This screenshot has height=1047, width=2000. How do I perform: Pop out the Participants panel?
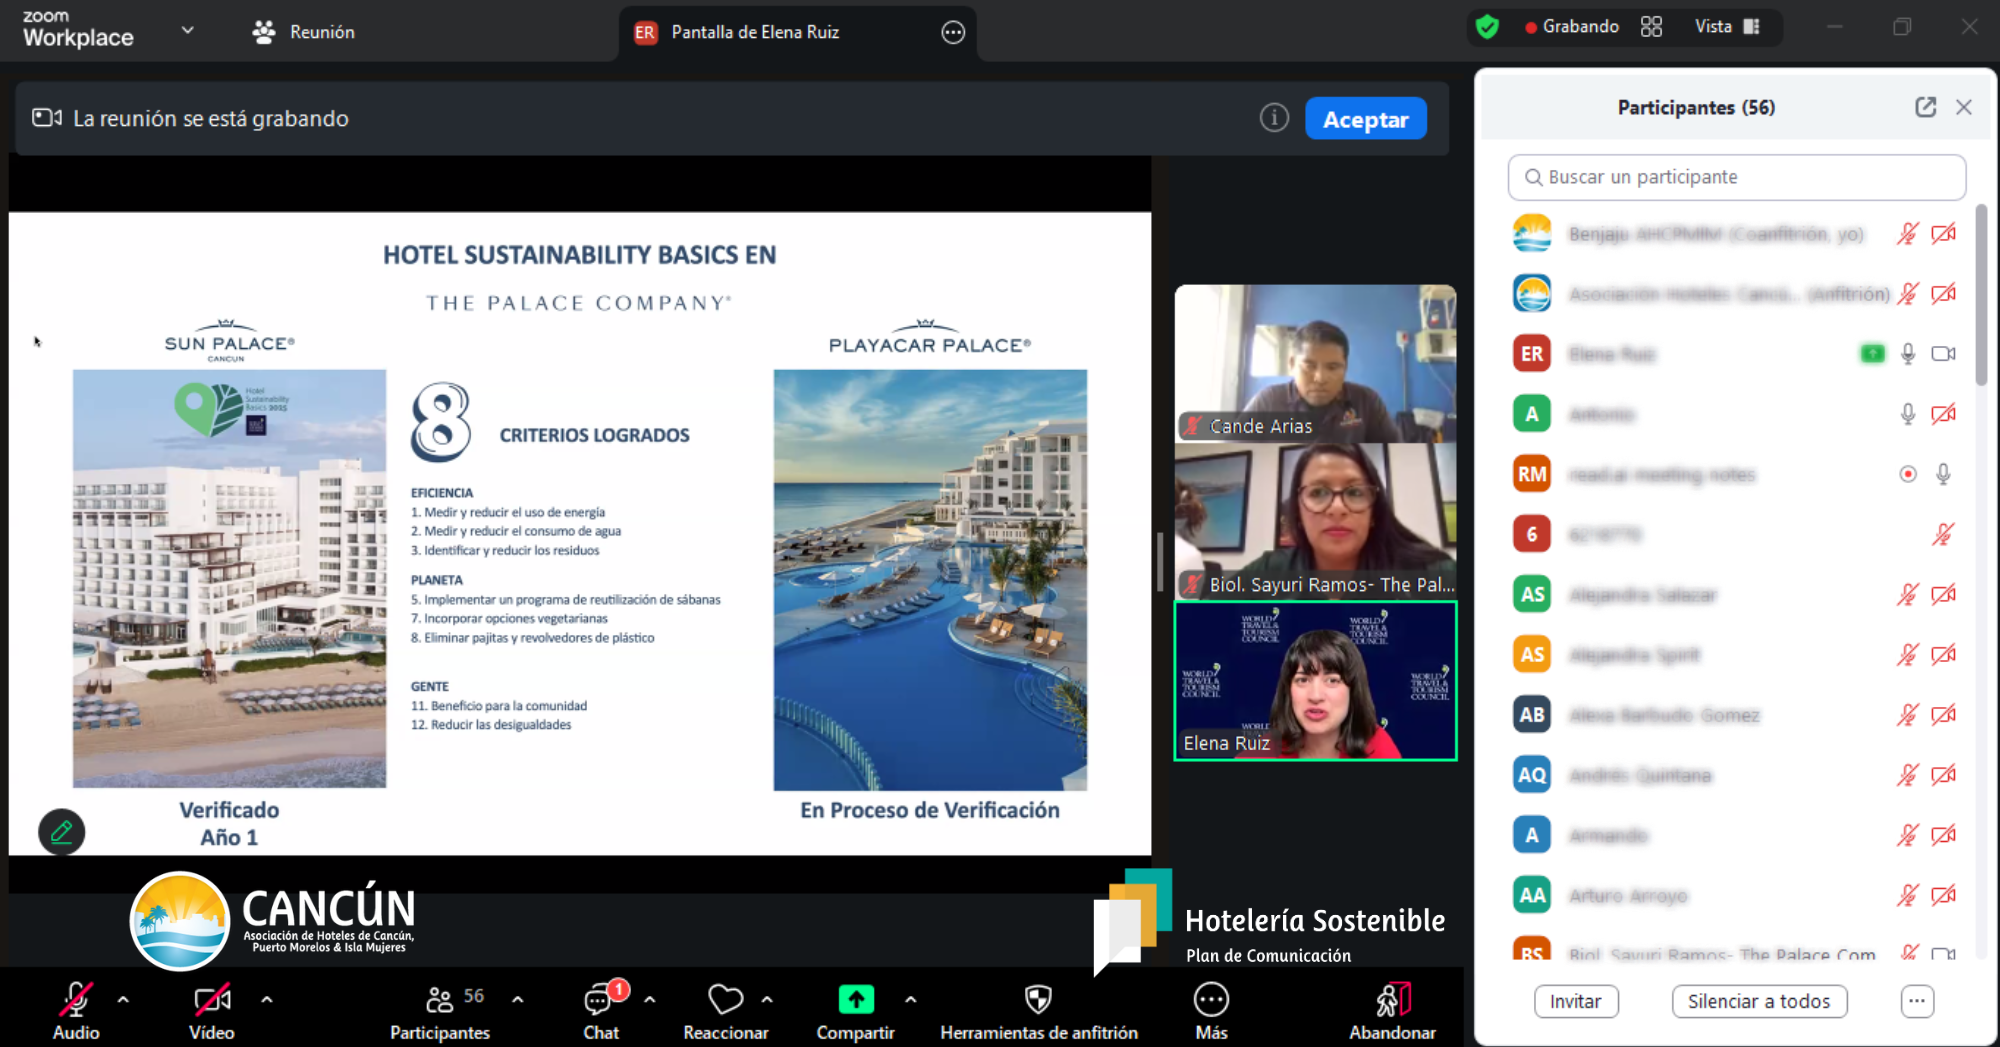pos(1925,107)
